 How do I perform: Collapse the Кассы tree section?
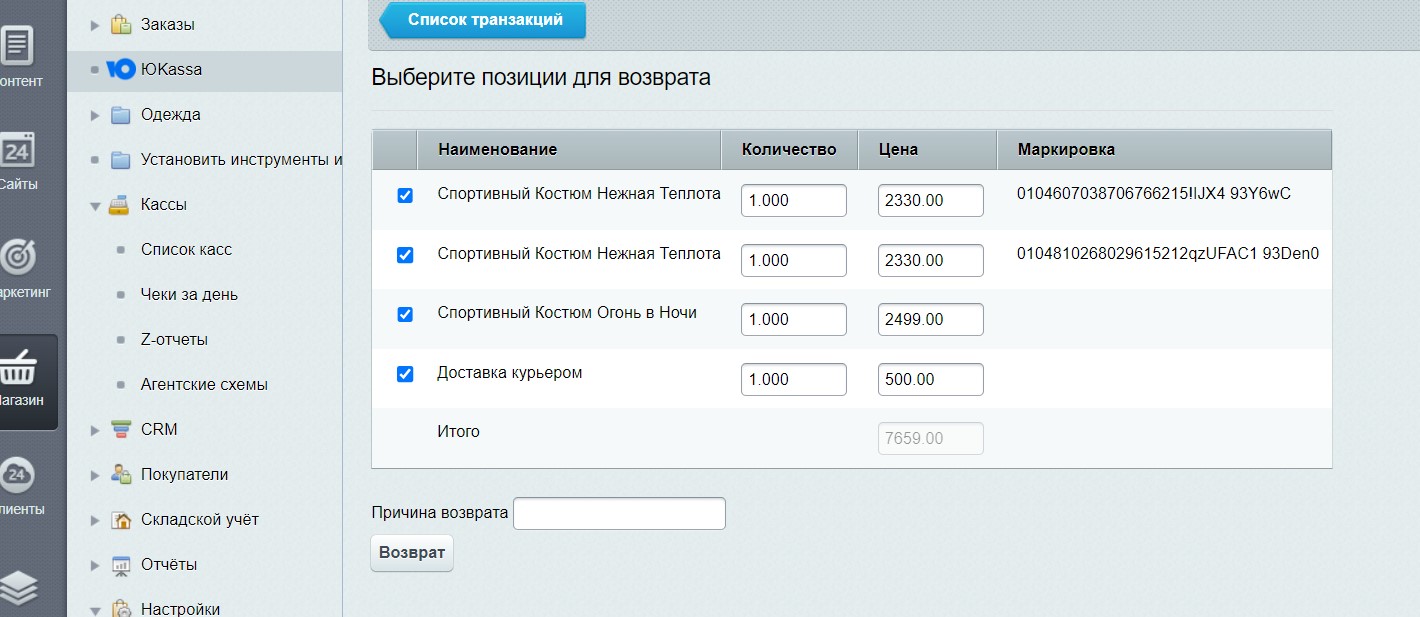pyautogui.click(x=95, y=206)
